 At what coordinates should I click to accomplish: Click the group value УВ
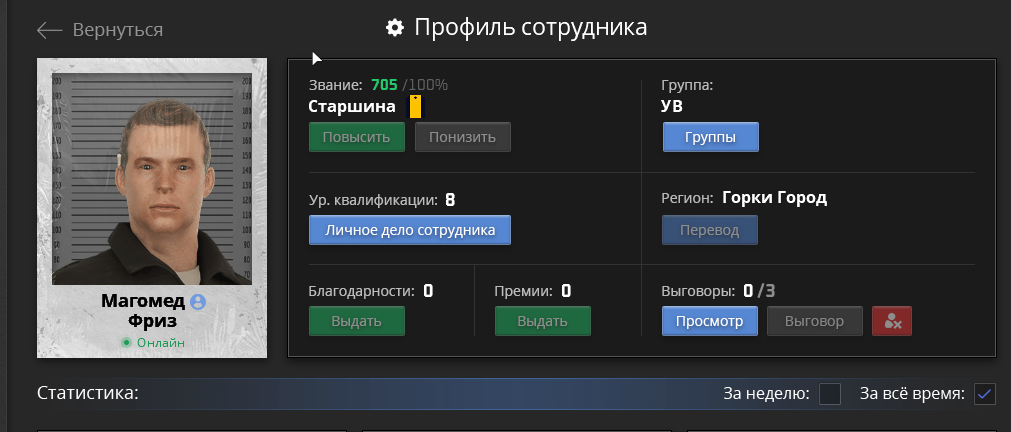[x=672, y=107]
